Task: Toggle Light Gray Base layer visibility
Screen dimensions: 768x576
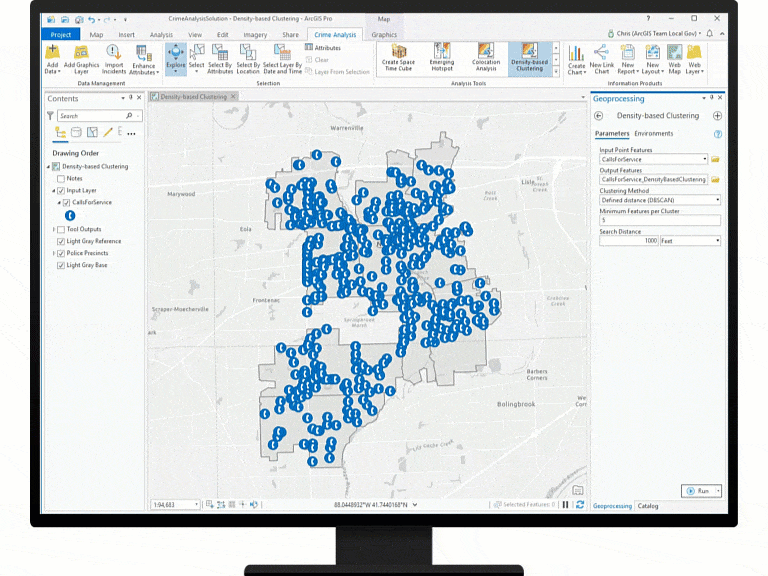Action: (61, 265)
